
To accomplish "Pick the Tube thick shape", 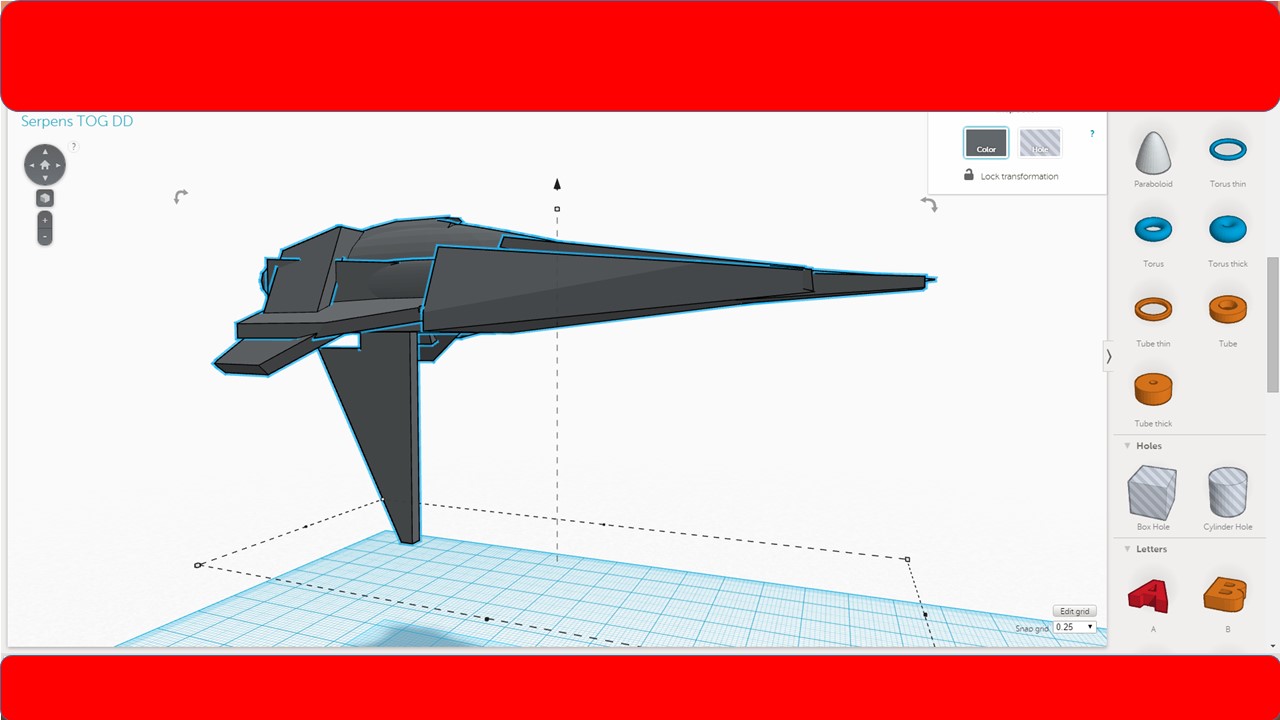I will pyautogui.click(x=1153, y=388).
